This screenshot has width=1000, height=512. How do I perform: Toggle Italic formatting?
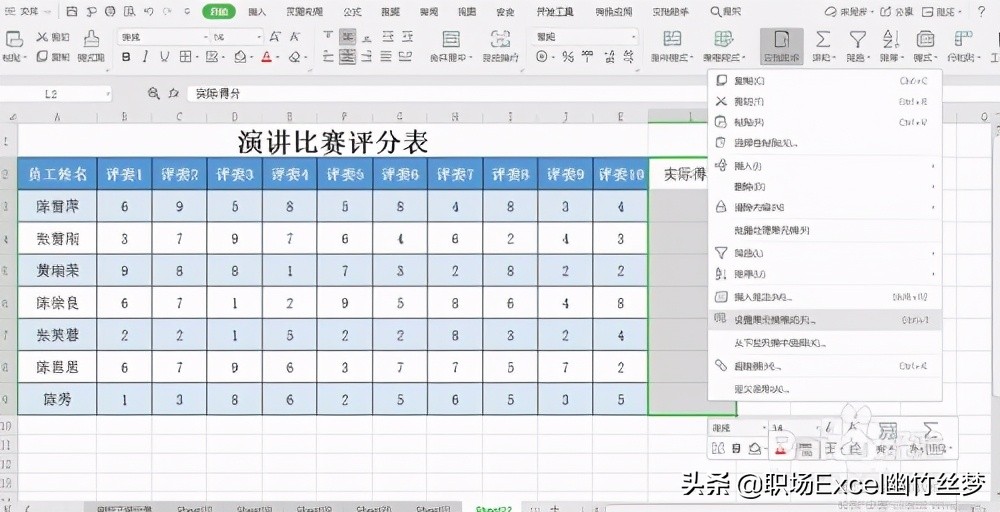(145, 57)
